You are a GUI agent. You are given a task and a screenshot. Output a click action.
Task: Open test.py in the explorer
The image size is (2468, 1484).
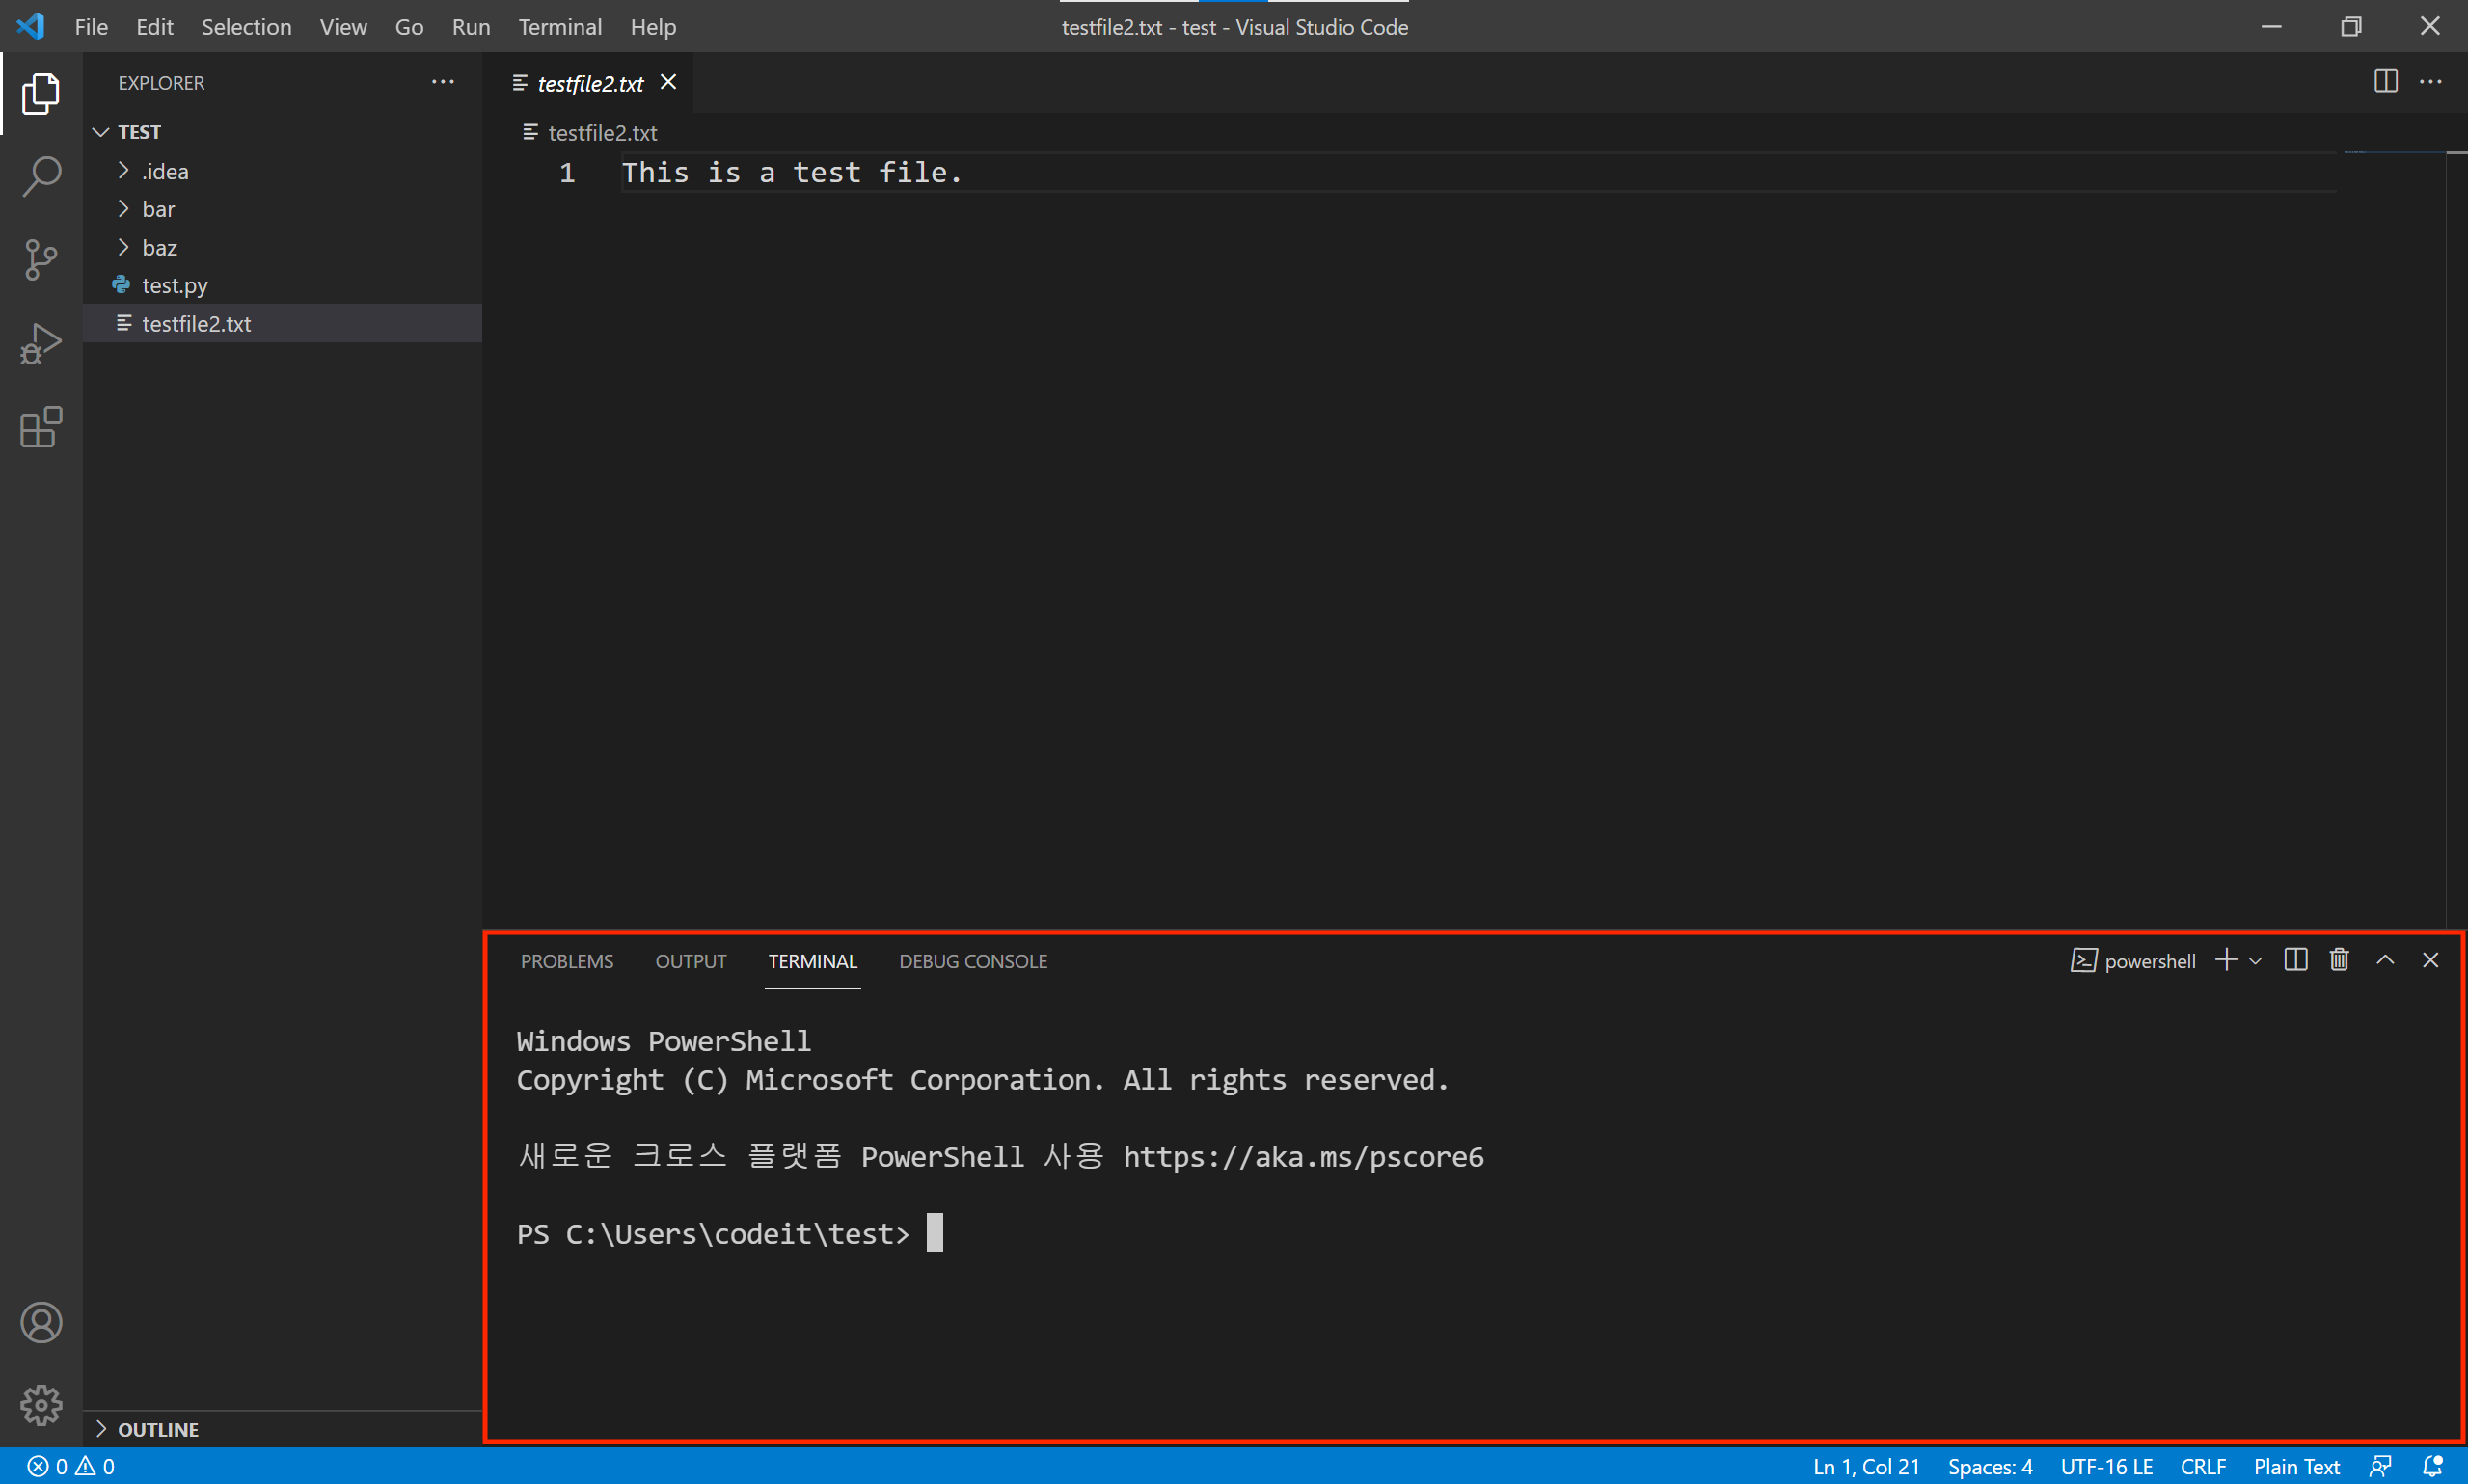point(174,285)
